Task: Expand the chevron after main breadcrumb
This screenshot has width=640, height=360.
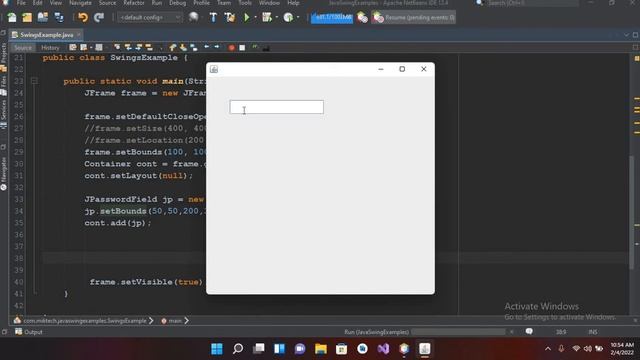Action: (187, 321)
